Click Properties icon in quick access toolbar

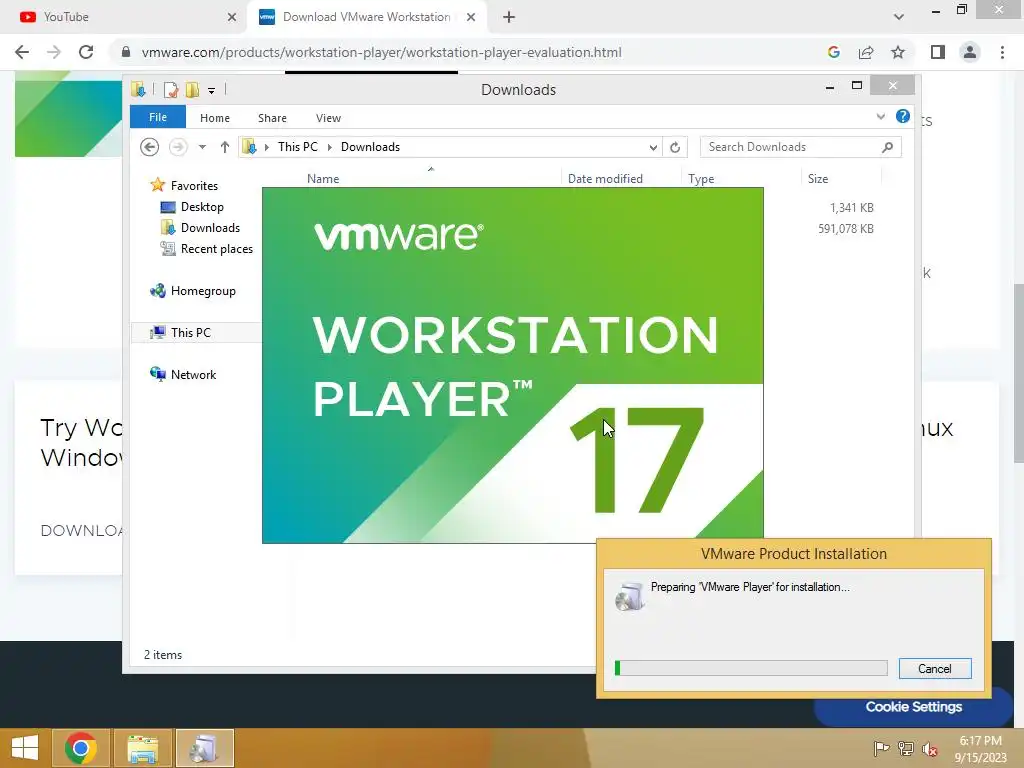tap(171, 90)
